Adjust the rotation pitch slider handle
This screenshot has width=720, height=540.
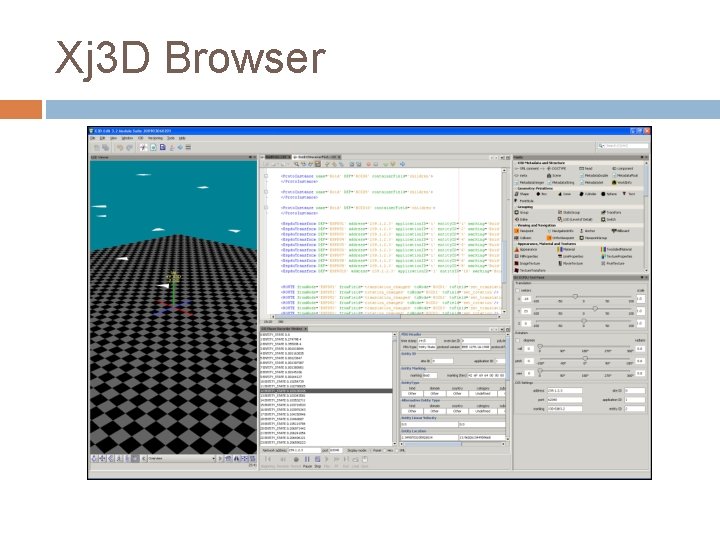585,358
